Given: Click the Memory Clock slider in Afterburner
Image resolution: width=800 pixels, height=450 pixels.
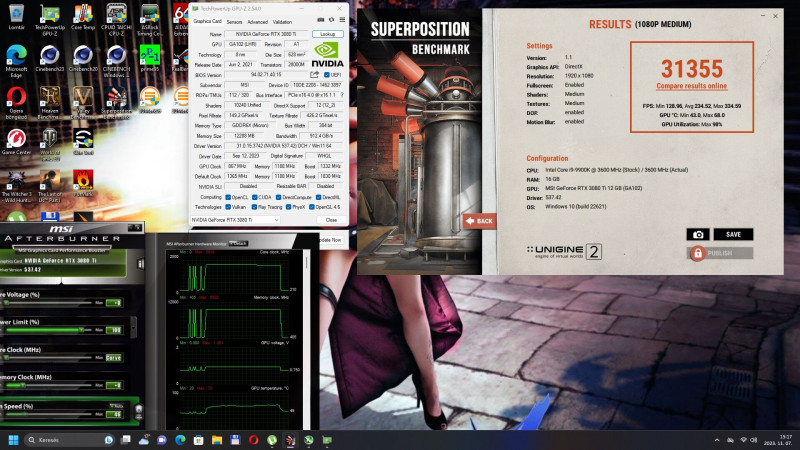Looking at the screenshot, I should 47,385.
